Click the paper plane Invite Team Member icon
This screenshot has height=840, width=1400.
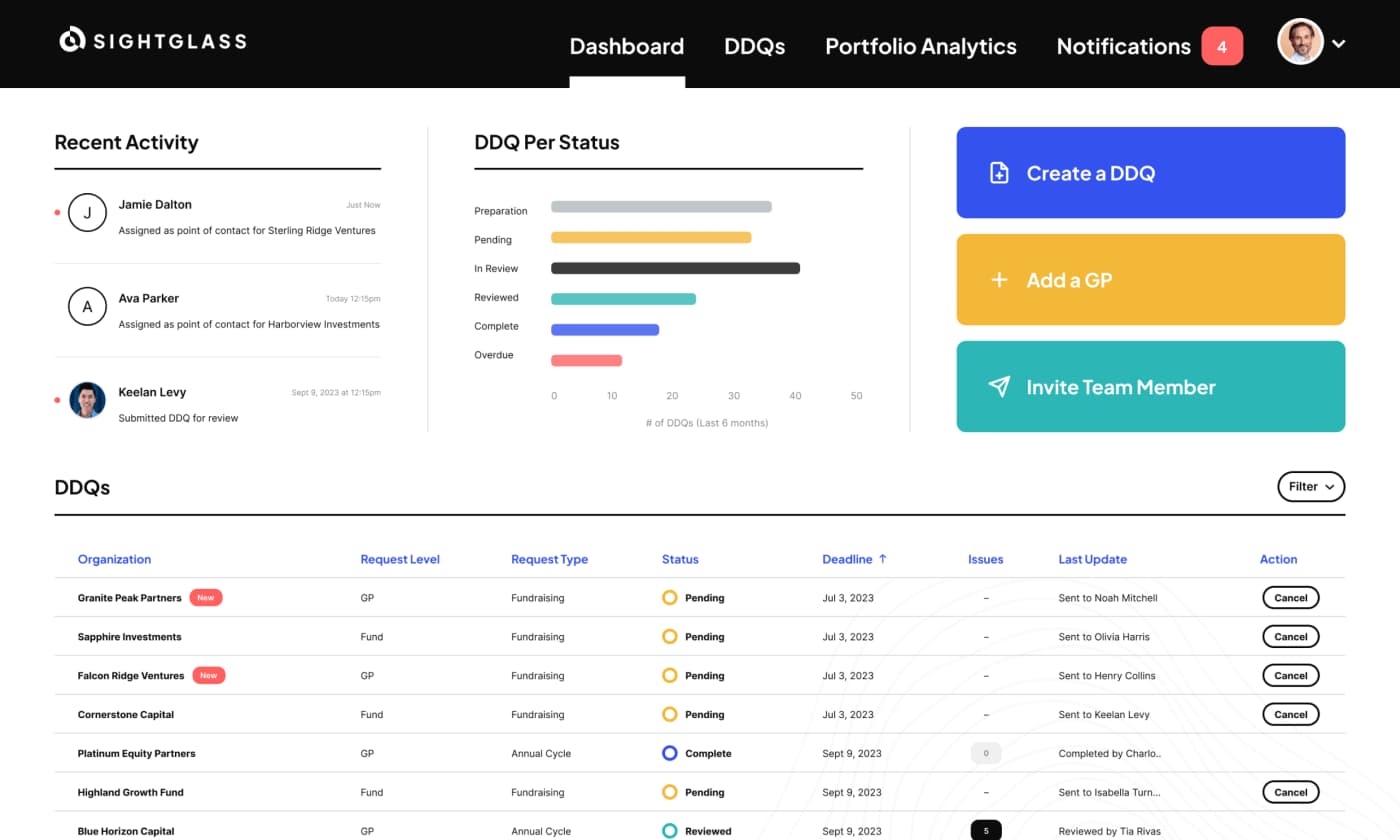(999, 387)
